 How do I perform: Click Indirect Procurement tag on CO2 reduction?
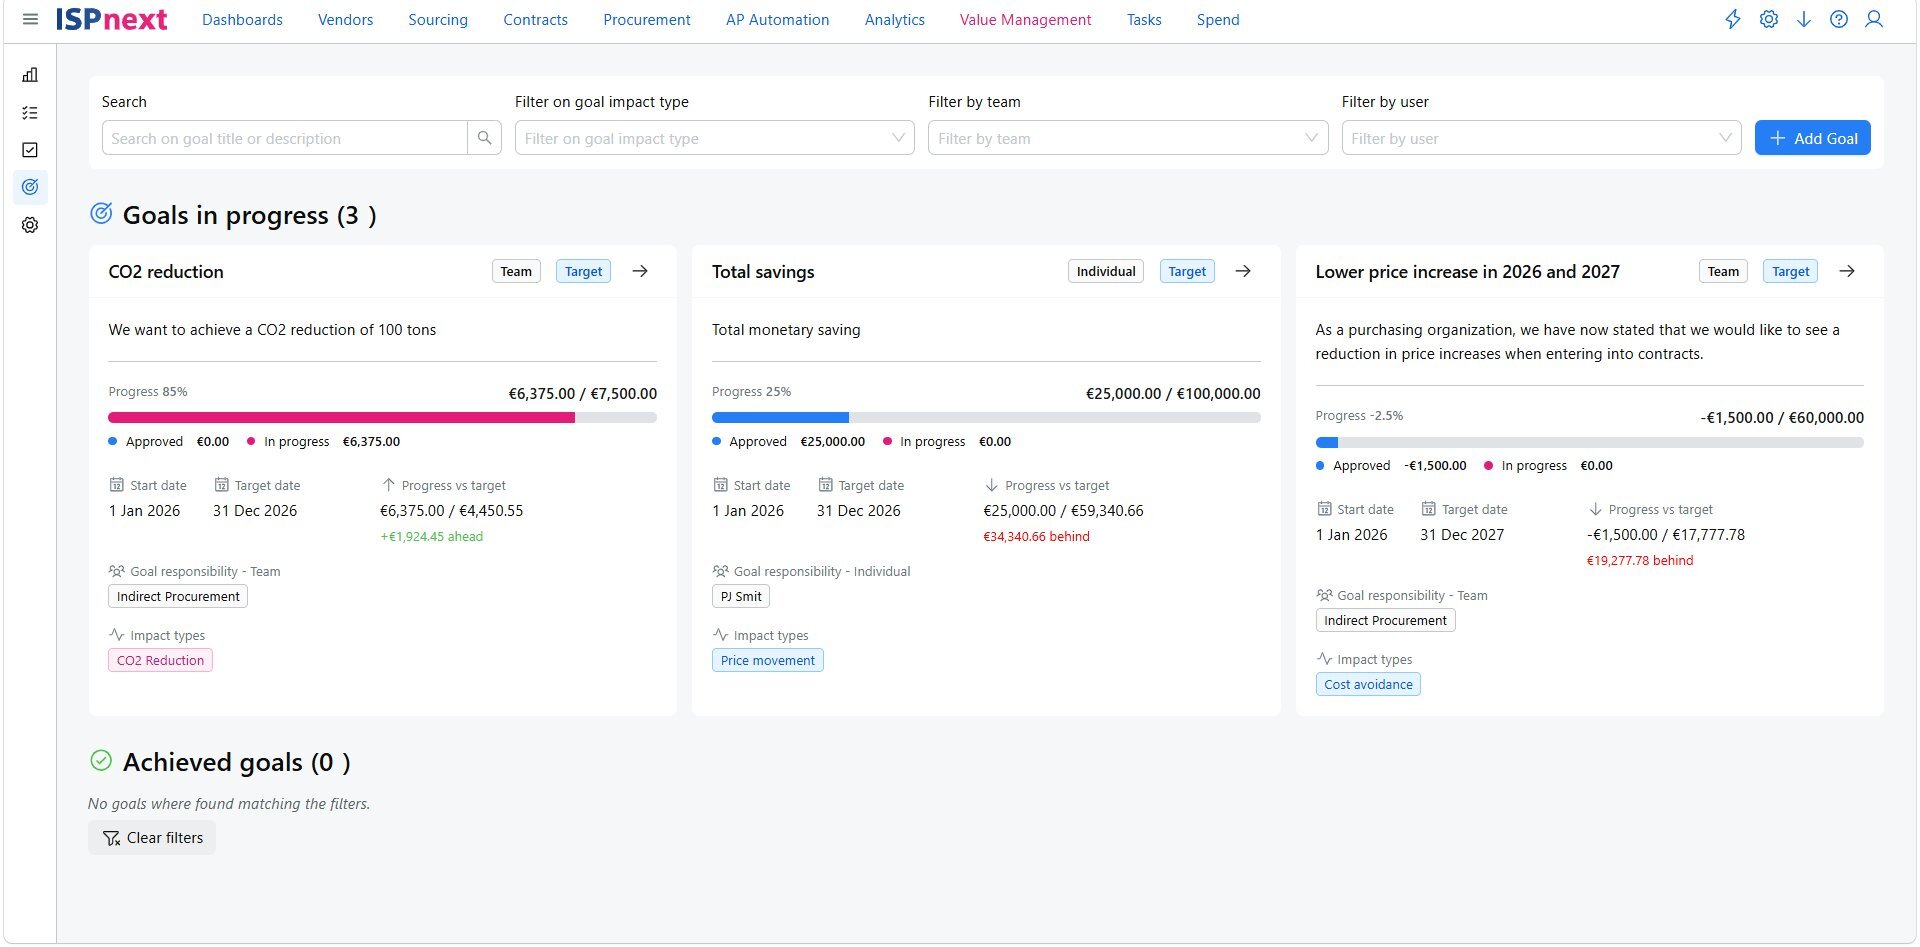click(x=178, y=596)
